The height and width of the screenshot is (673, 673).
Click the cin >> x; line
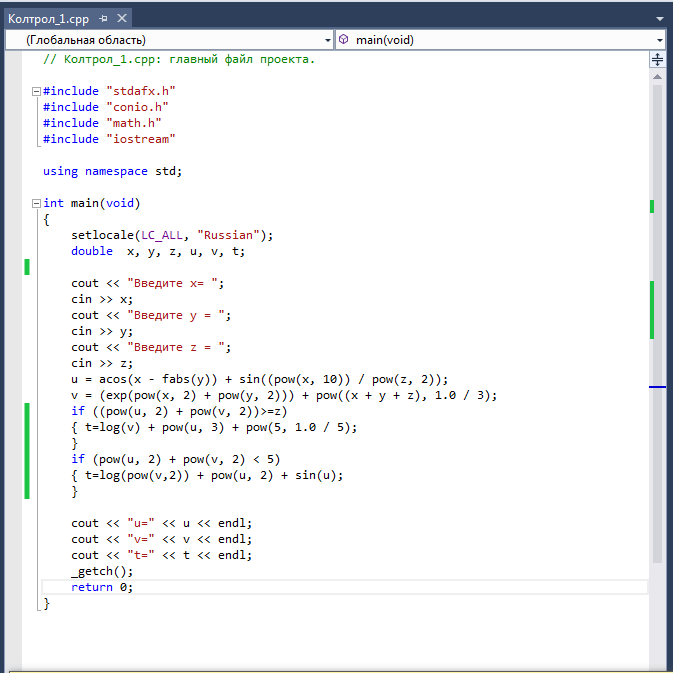102,299
